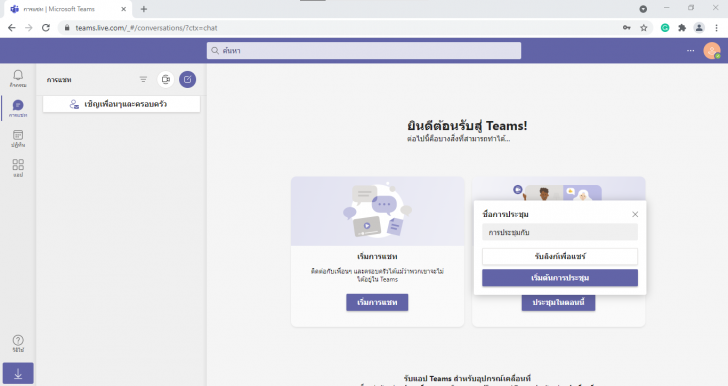
Task: Click the browser back arrow
Action: 12,28
